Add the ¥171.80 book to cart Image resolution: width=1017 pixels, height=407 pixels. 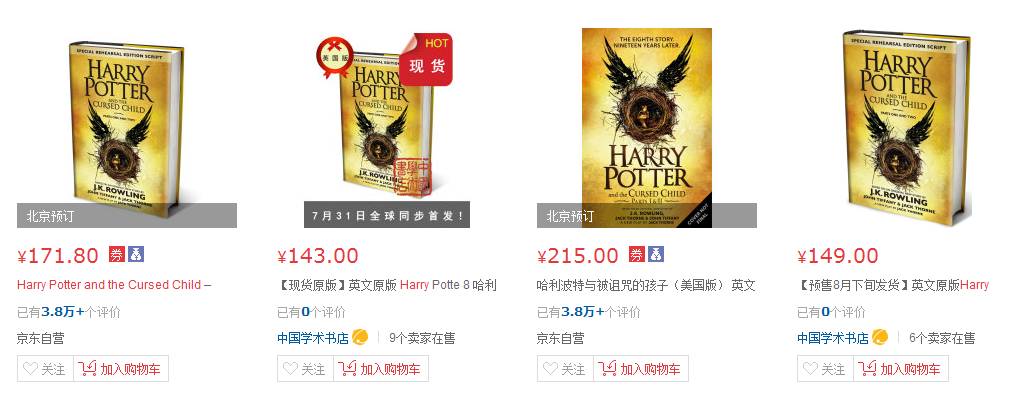coord(121,369)
